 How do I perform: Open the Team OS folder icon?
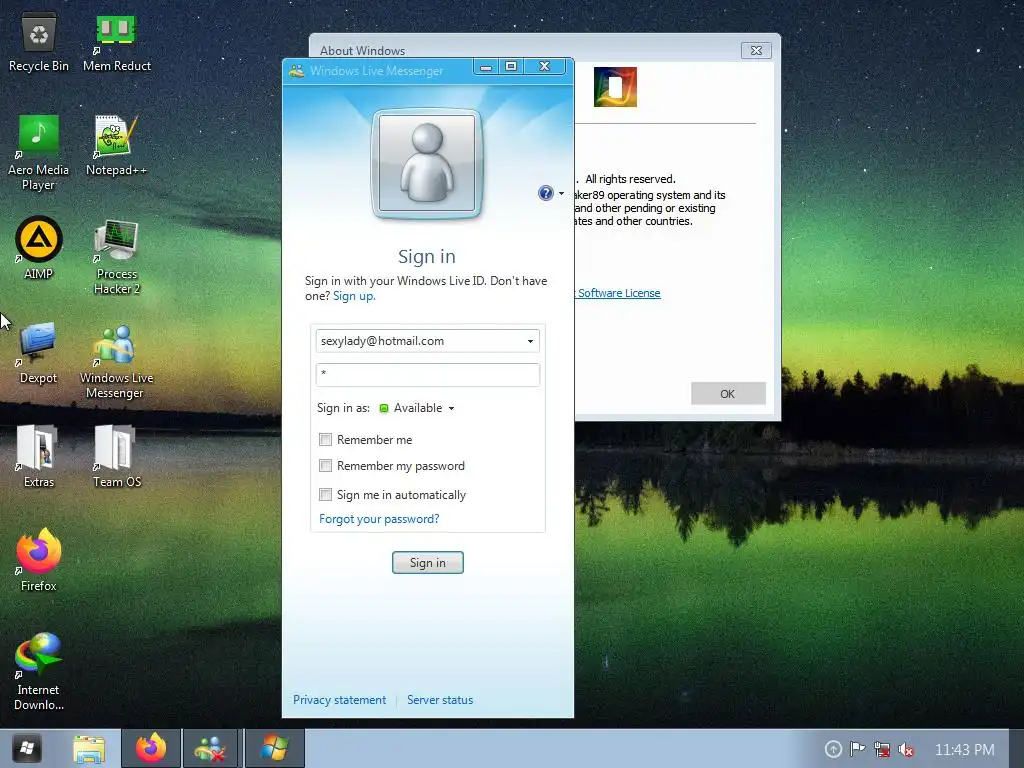116,456
